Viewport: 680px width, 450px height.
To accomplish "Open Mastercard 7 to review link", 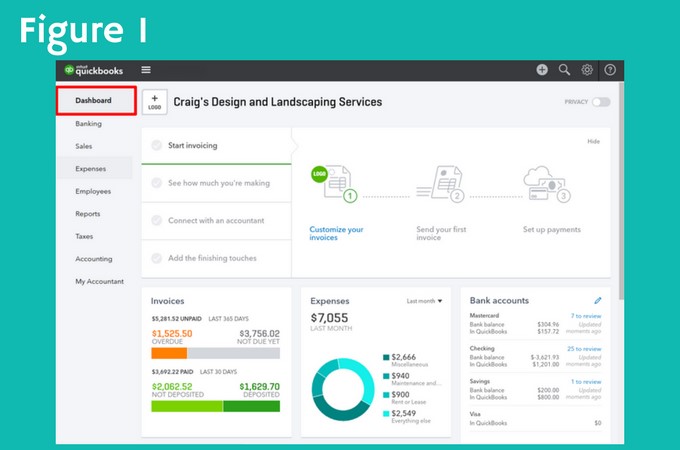I will (586, 316).
